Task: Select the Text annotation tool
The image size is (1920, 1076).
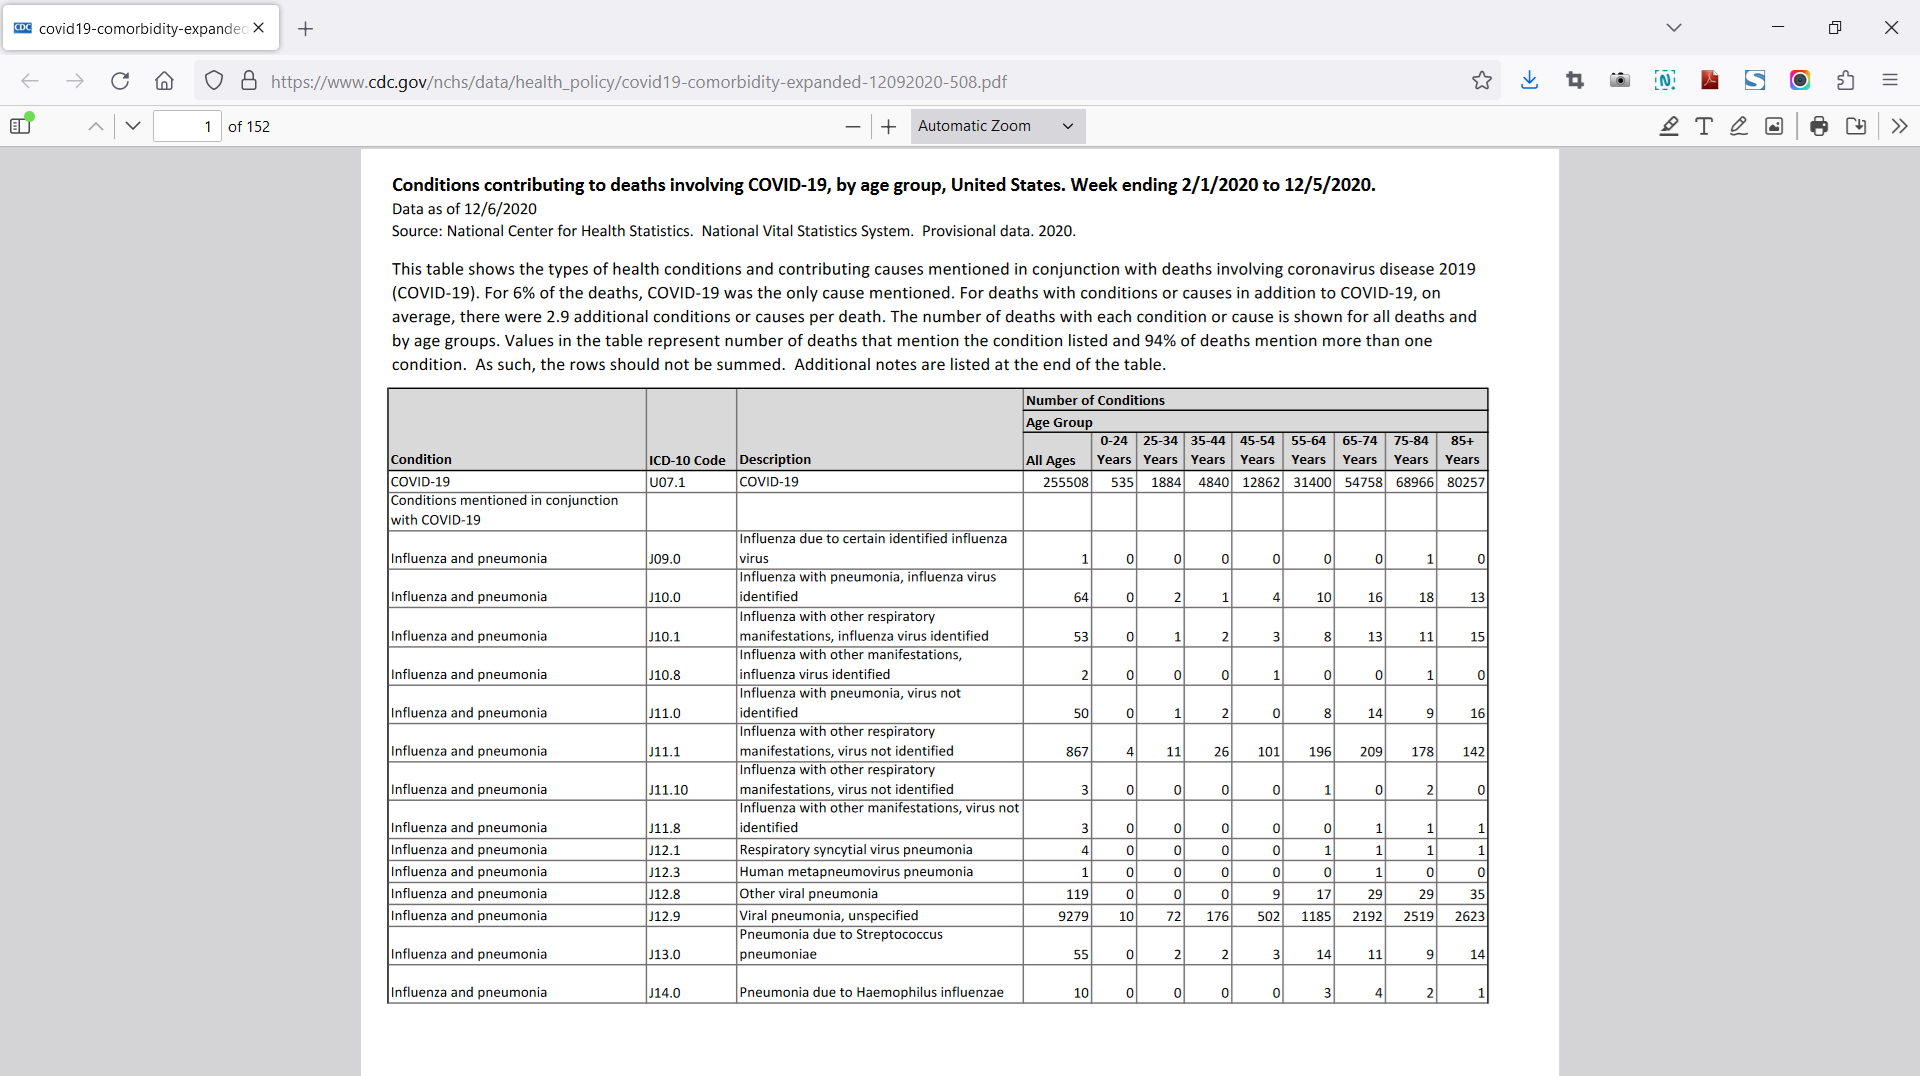Action: 1704,126
